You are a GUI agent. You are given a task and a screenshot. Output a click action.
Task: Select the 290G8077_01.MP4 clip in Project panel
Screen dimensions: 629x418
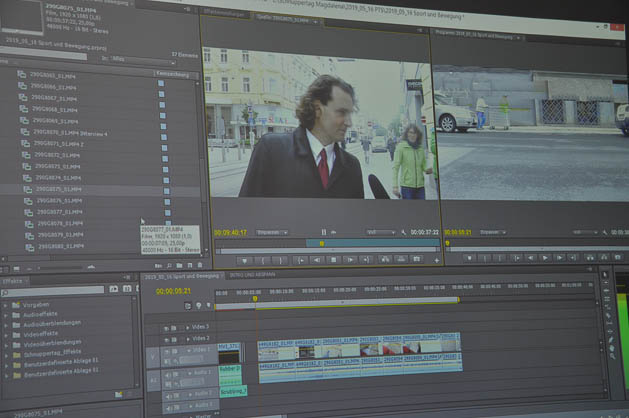click(60, 212)
